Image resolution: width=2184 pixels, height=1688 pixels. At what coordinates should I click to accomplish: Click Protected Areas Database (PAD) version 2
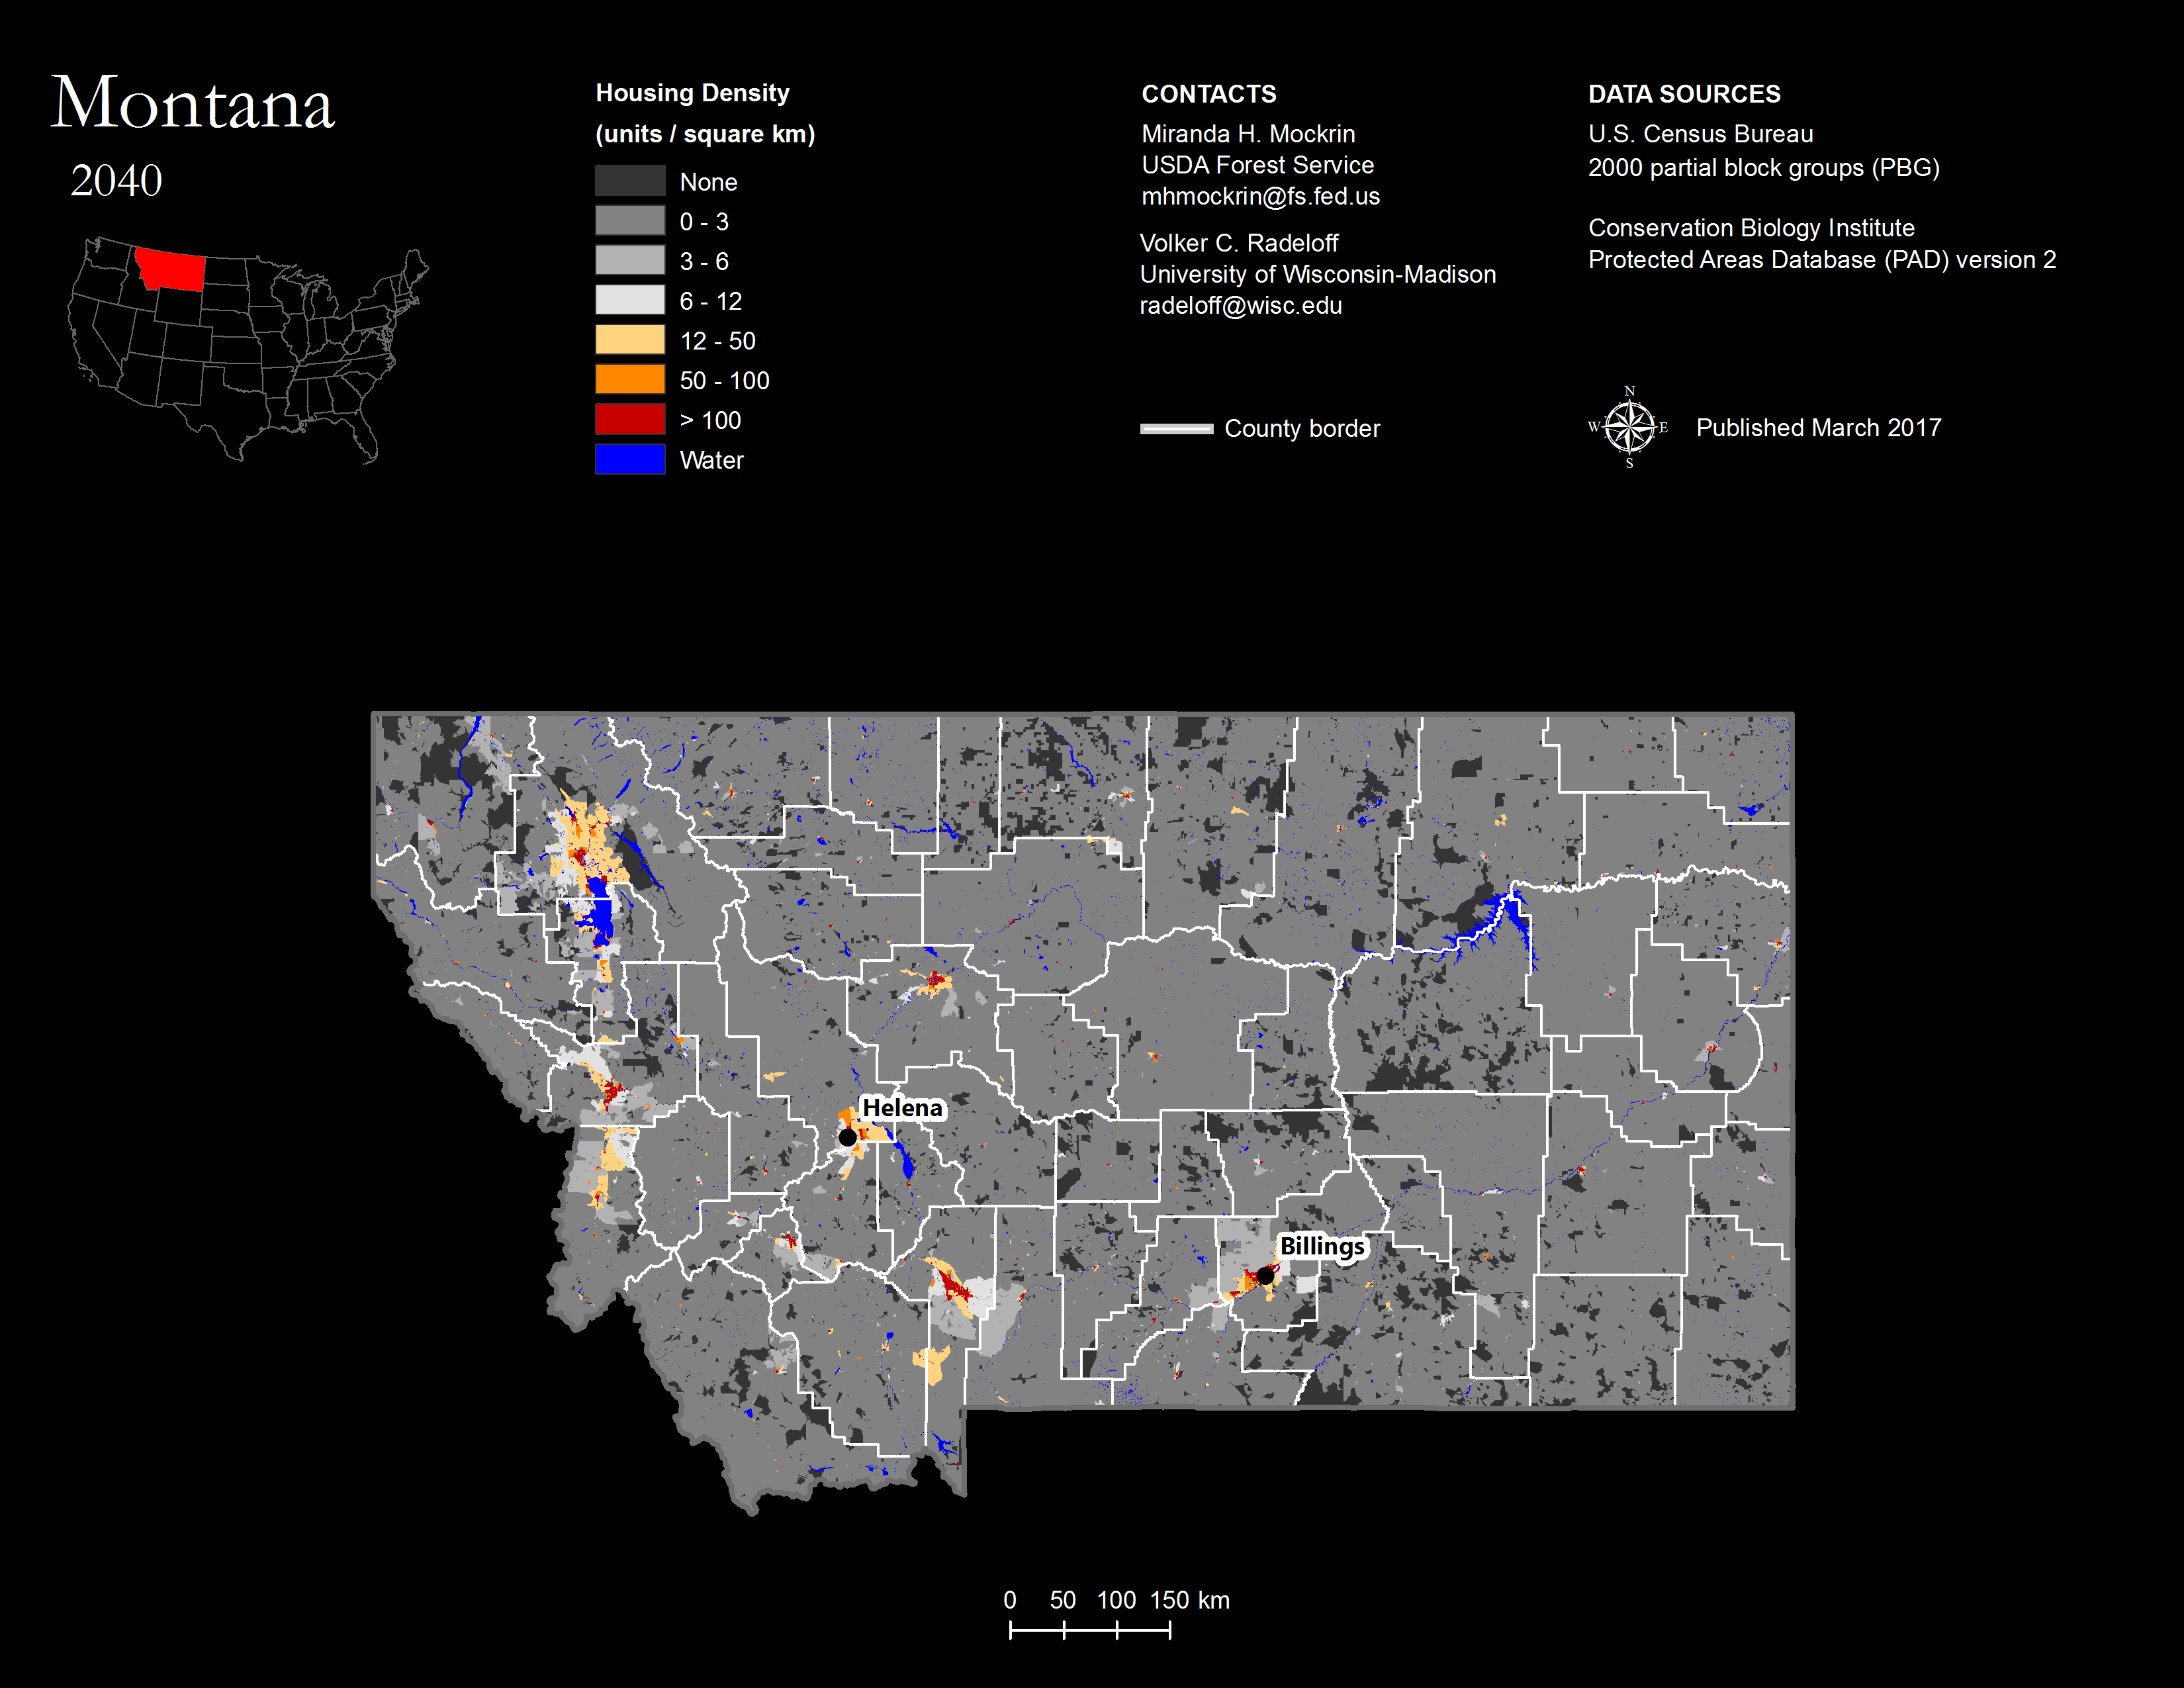pos(1822,260)
